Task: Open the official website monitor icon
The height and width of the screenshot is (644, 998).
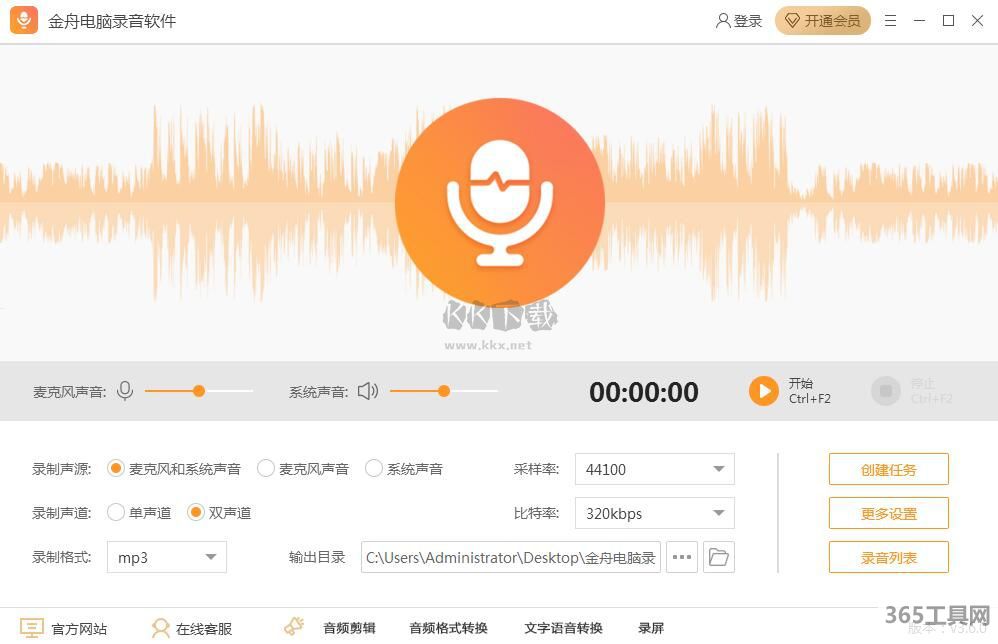Action: (x=32, y=628)
